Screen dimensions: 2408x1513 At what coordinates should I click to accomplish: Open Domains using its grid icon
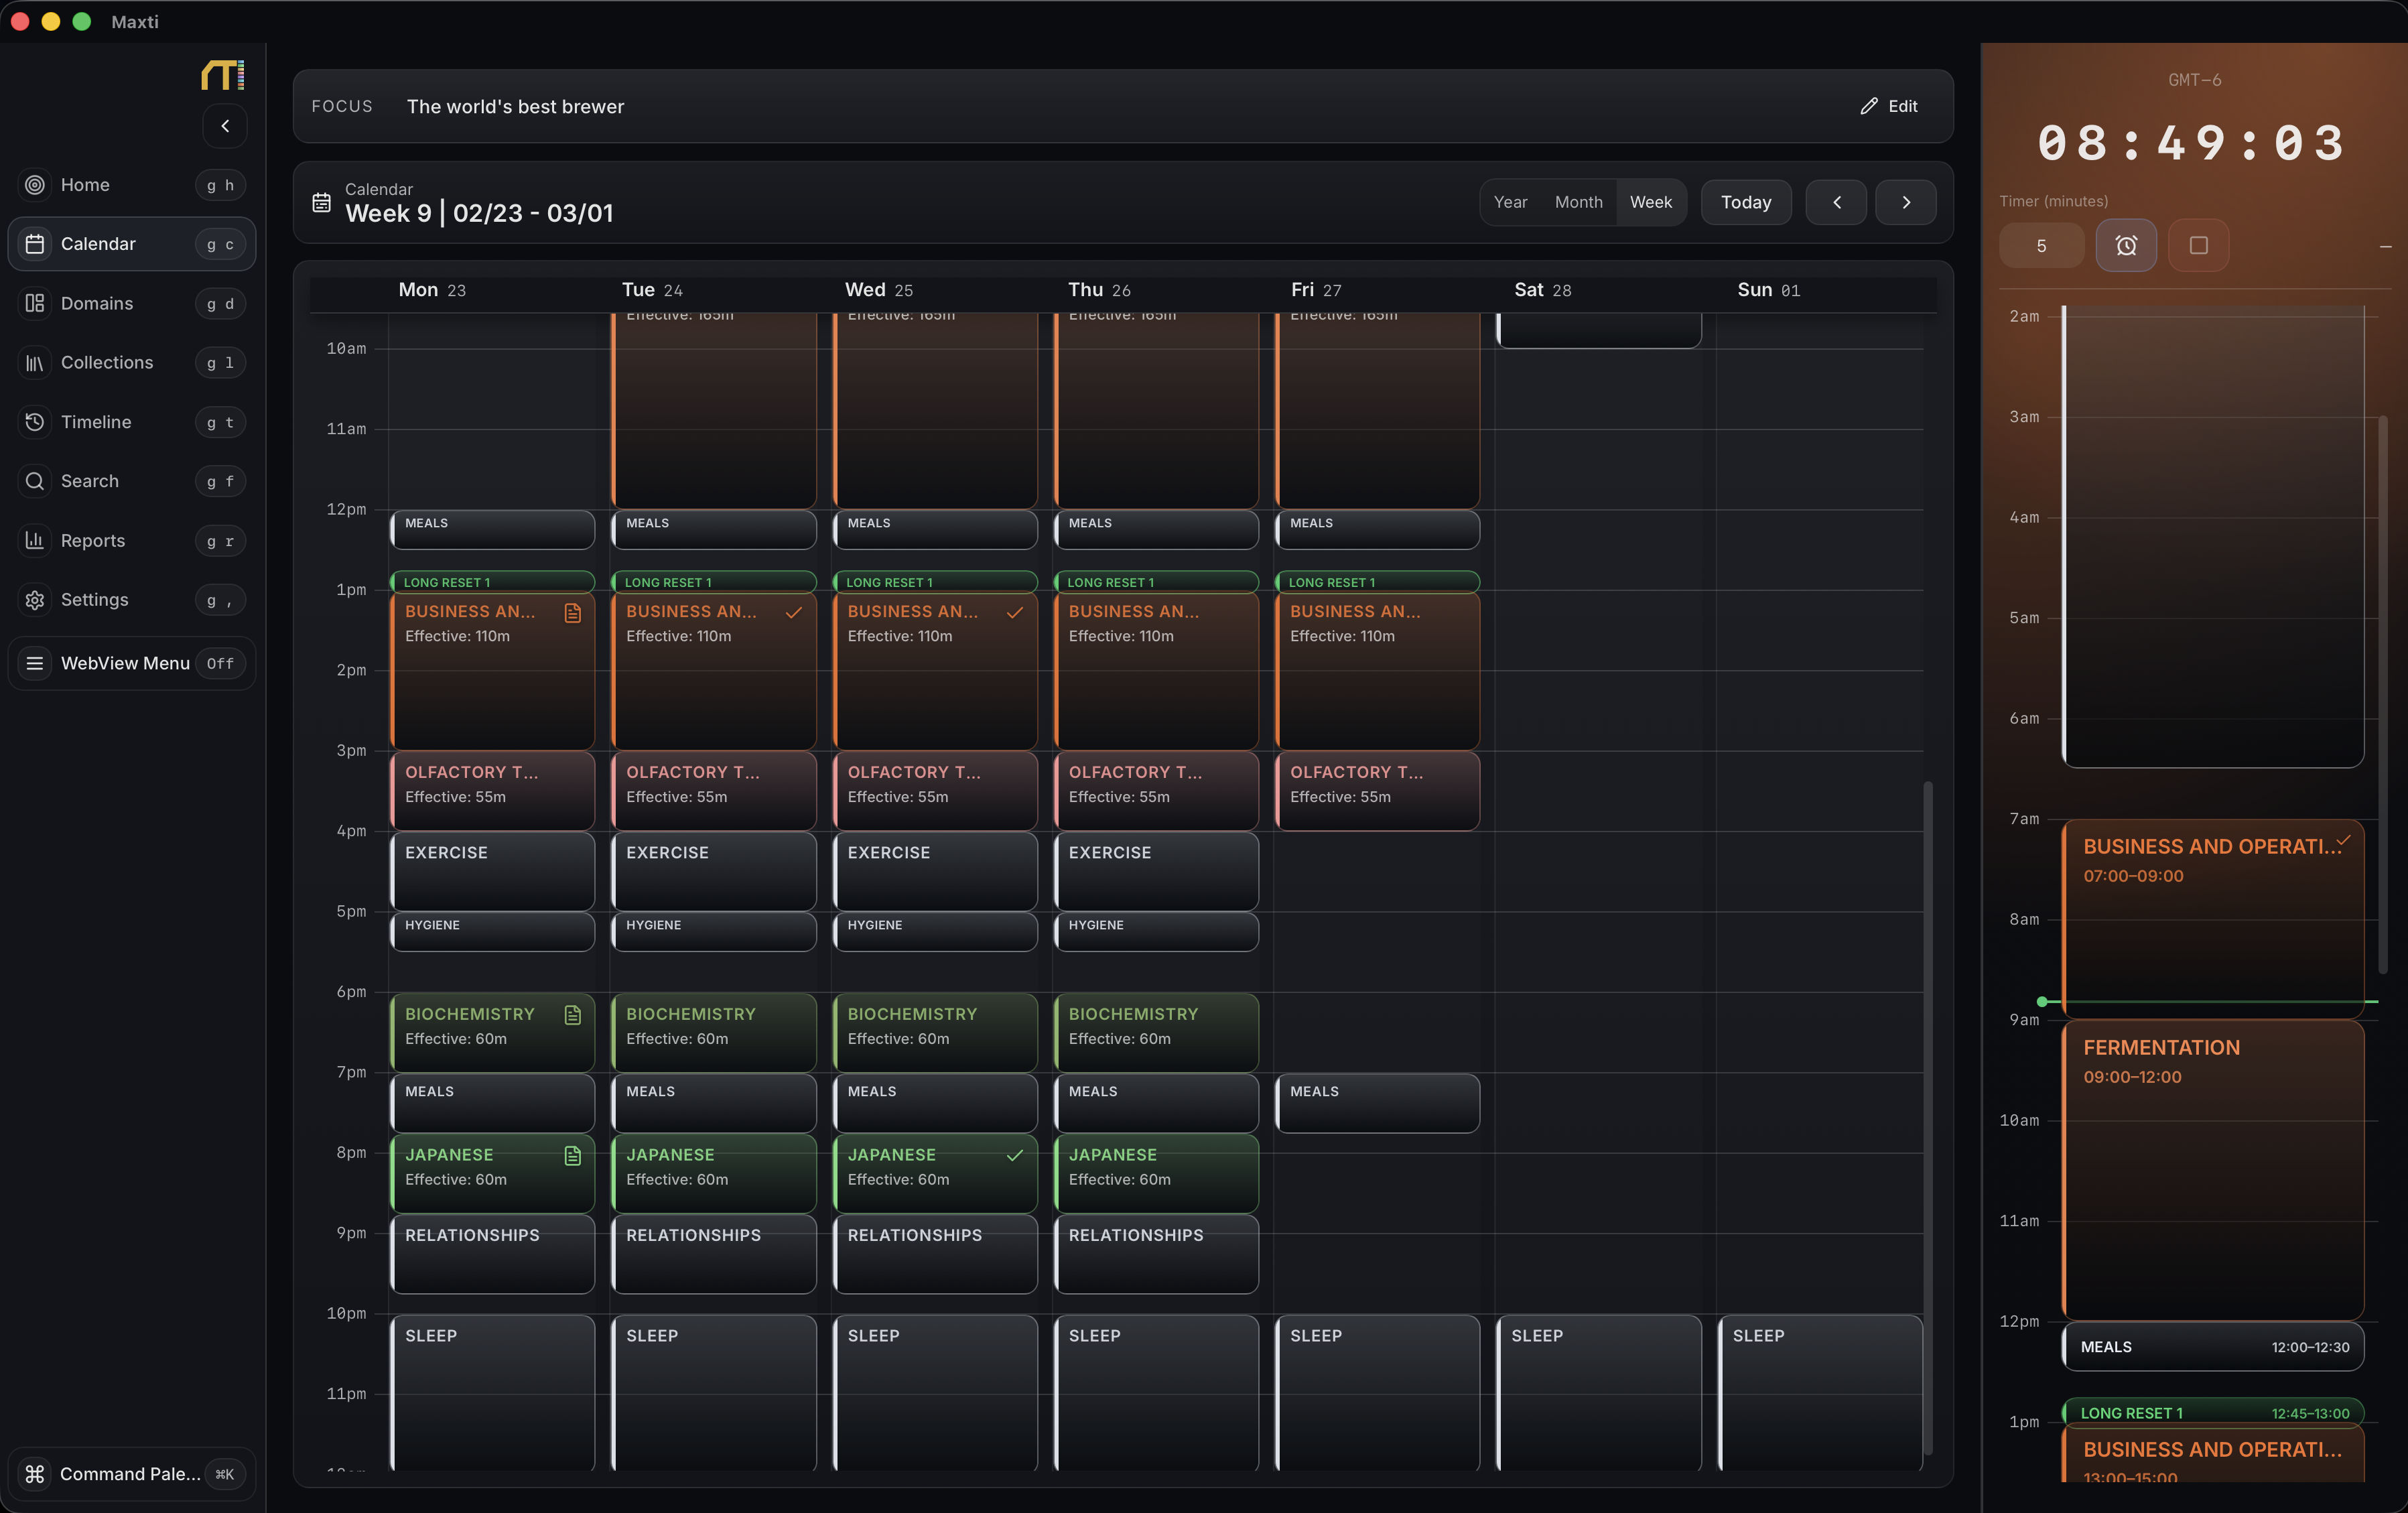coord(35,303)
